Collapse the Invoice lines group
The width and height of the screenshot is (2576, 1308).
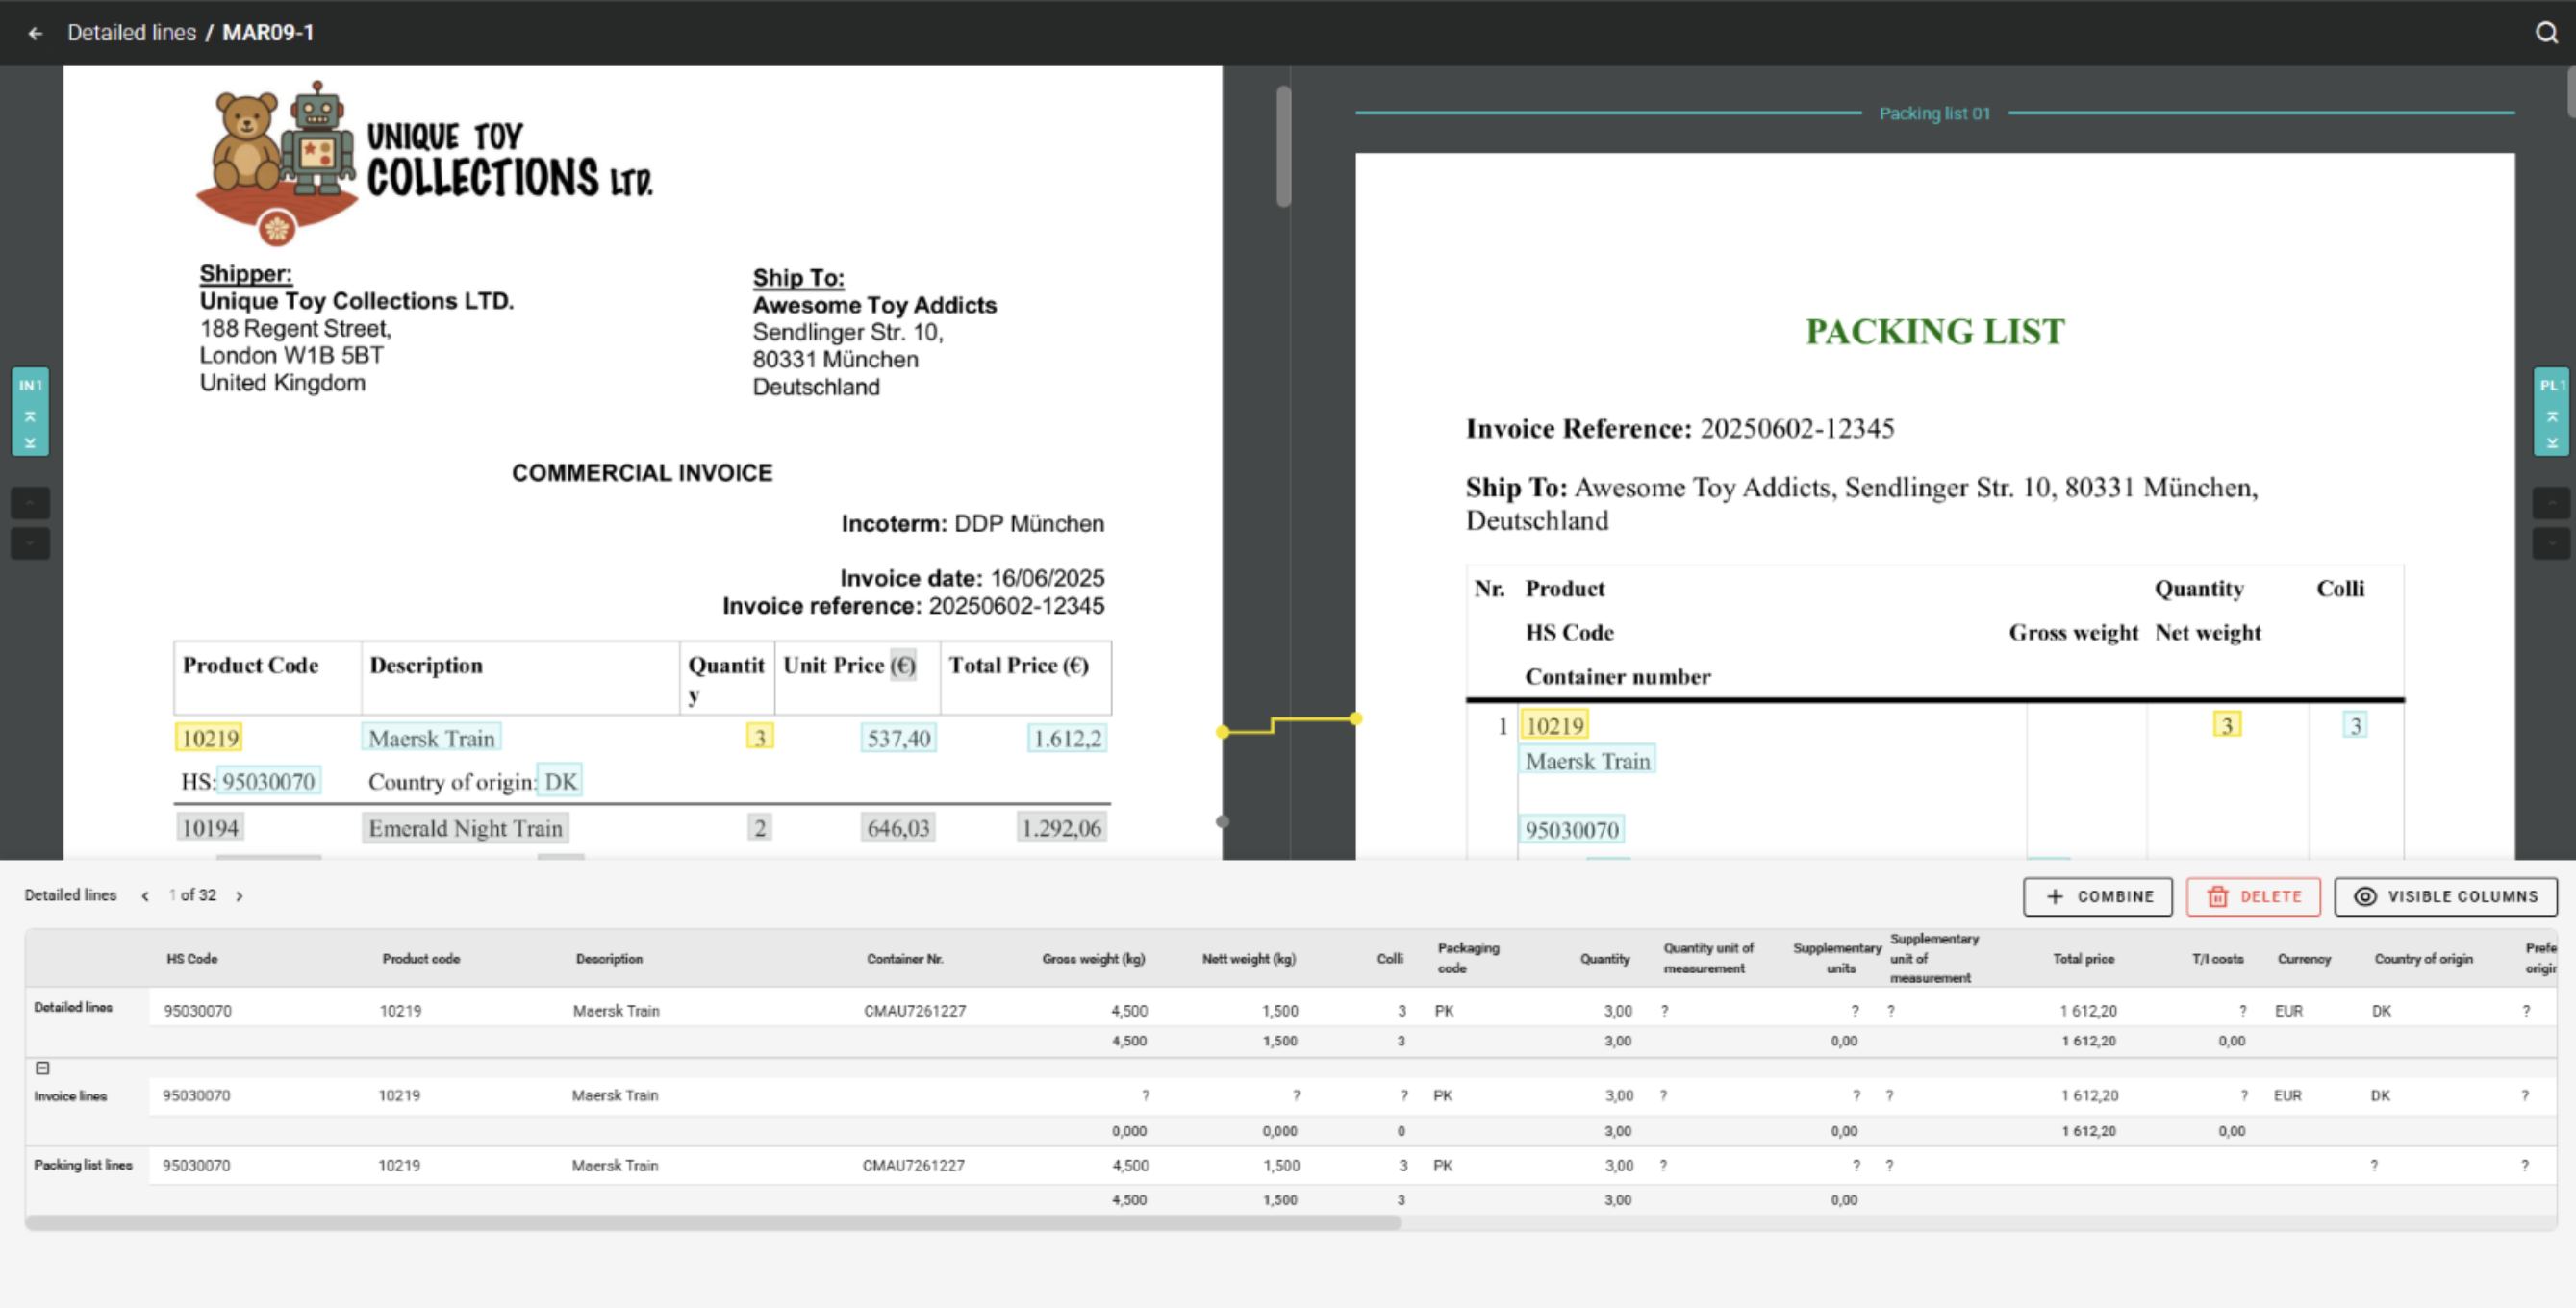click(x=43, y=1068)
